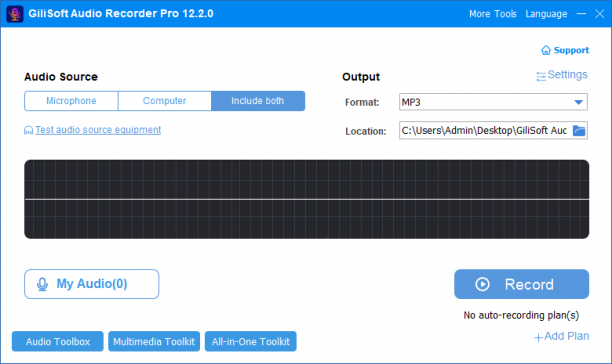The image size is (612, 364).
Task: Click microphone icon in My Audio button
Action: tap(42, 284)
